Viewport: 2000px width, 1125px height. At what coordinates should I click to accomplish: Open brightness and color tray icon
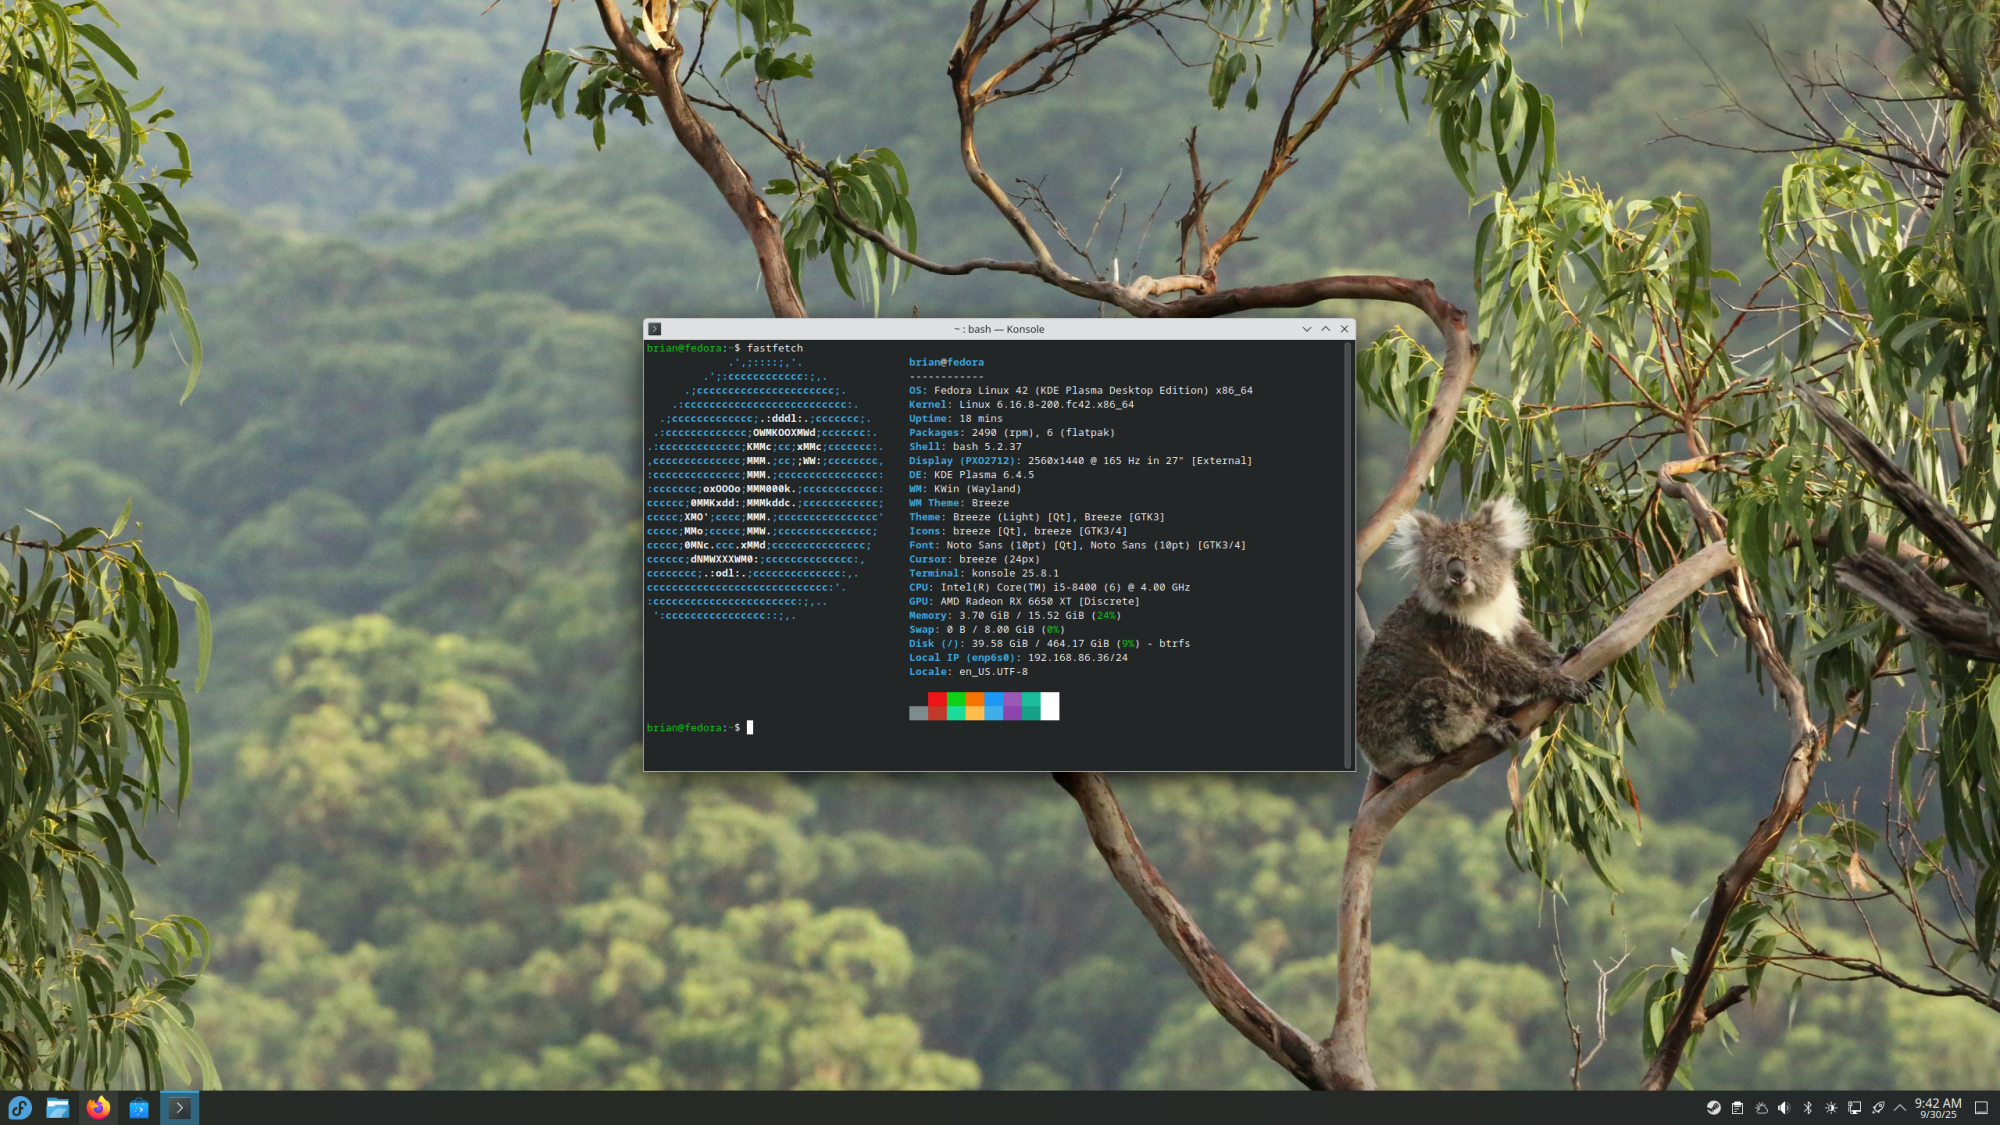click(1831, 1108)
